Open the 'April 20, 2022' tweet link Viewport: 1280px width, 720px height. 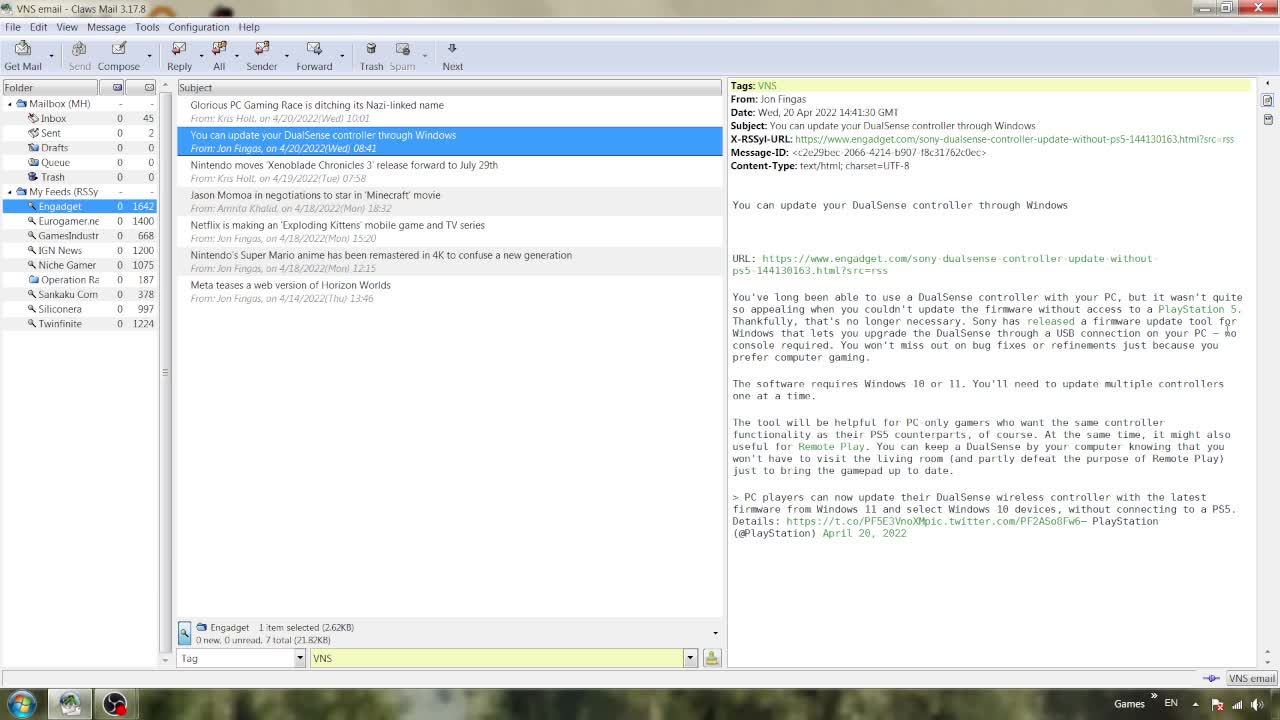tap(864, 533)
